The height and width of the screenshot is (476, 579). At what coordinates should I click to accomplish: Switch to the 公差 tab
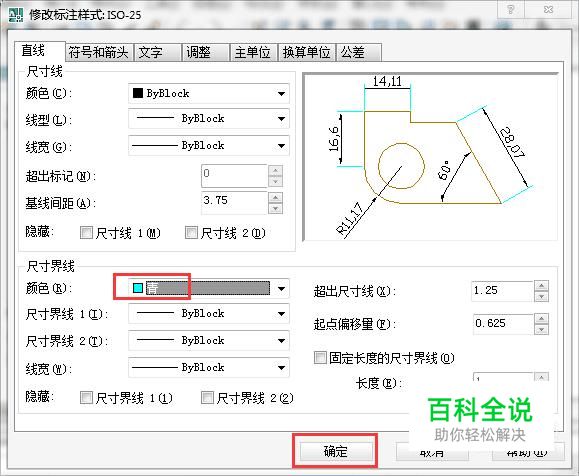point(359,52)
